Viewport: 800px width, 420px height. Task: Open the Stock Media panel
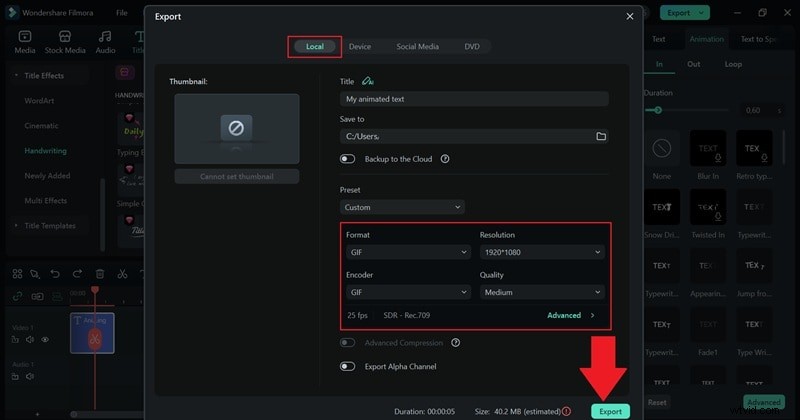[66, 40]
